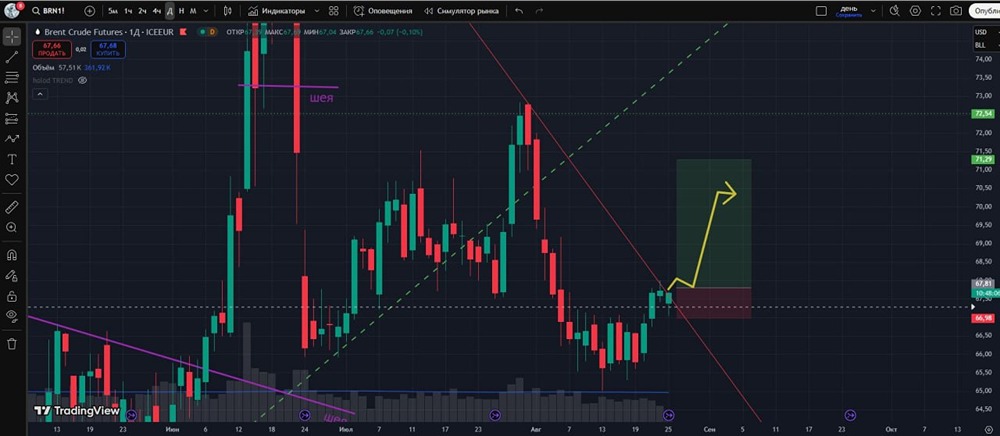Click the red flag next to ICEEUR
Screen dimensions: 1000x436
coord(184,31)
